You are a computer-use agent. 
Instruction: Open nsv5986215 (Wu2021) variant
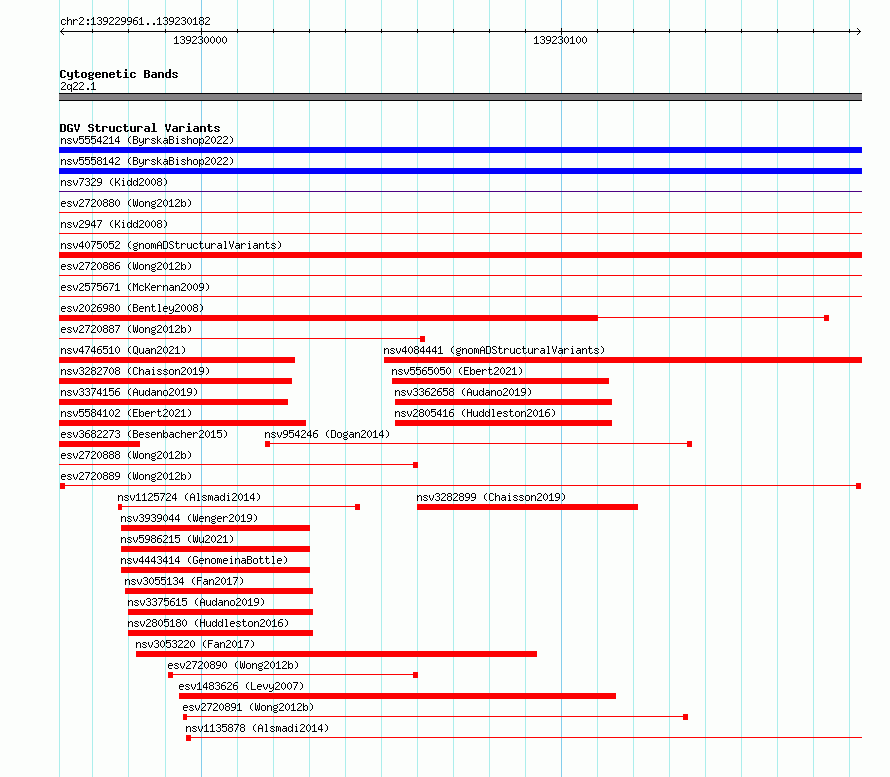tap(177, 539)
